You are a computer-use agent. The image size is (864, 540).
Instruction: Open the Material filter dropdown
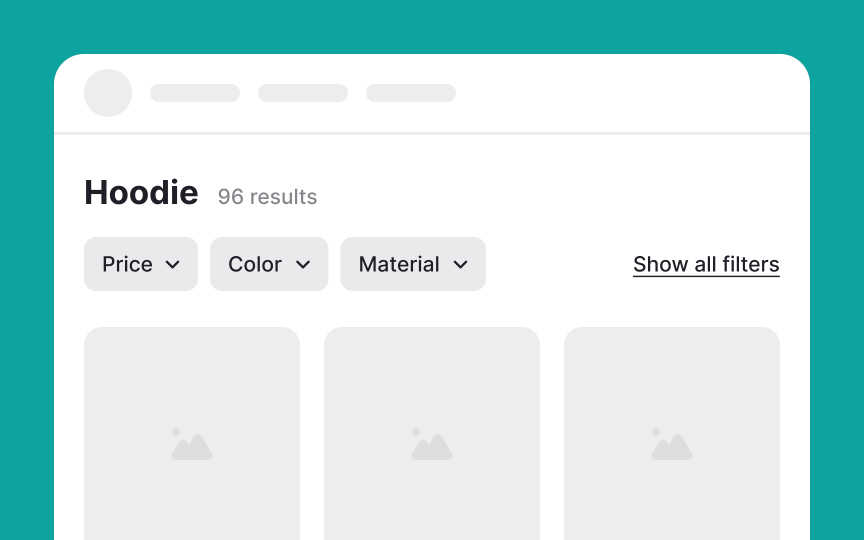[413, 264]
